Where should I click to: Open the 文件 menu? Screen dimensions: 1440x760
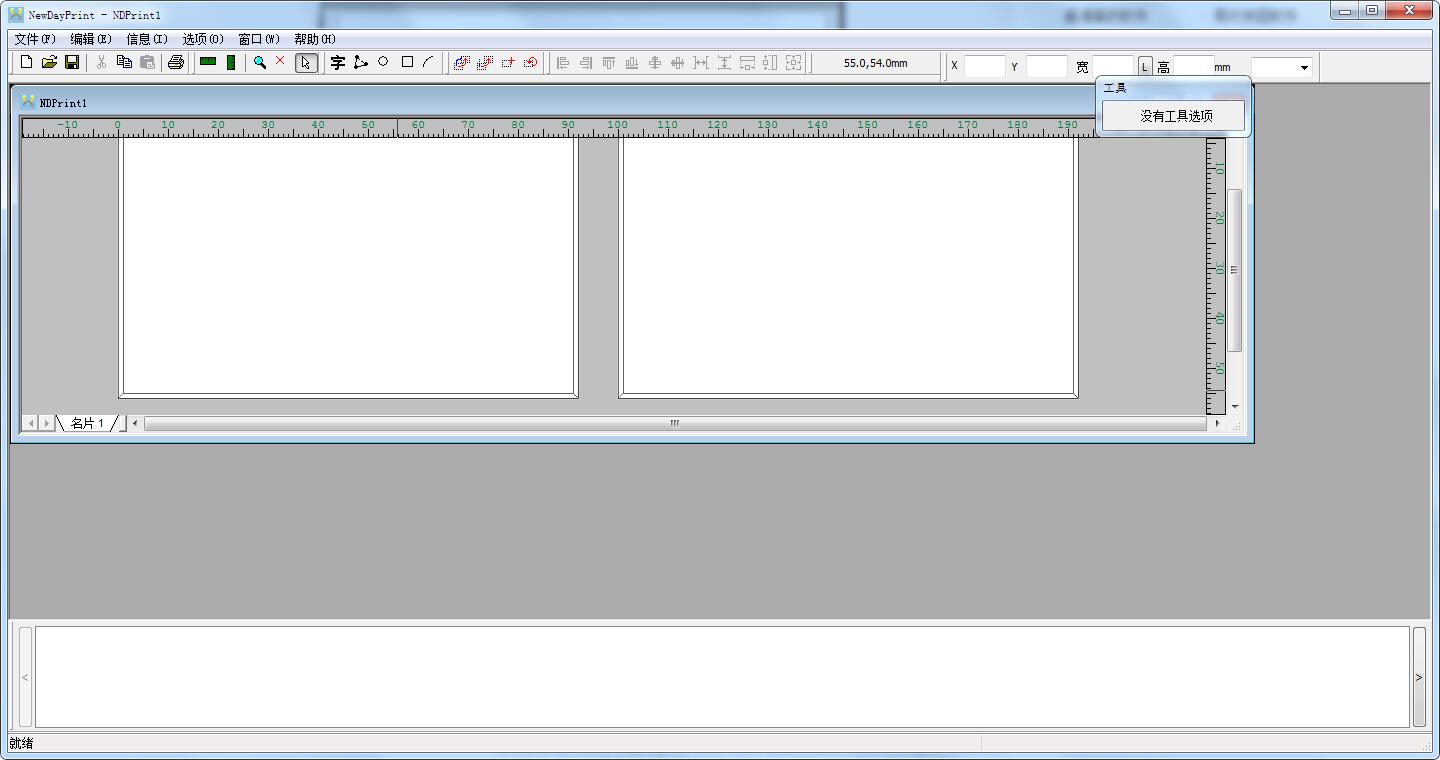(x=35, y=39)
